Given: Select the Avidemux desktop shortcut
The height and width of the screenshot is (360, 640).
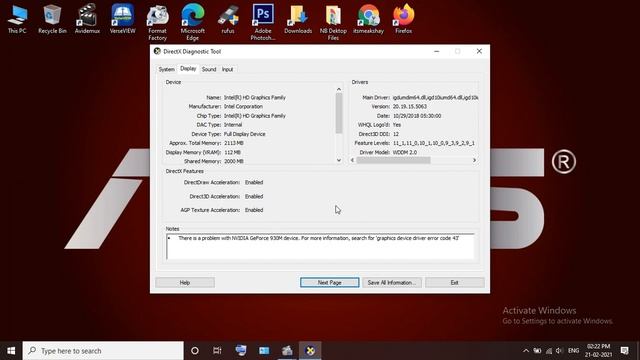Looking at the screenshot, I should click(x=87, y=19).
